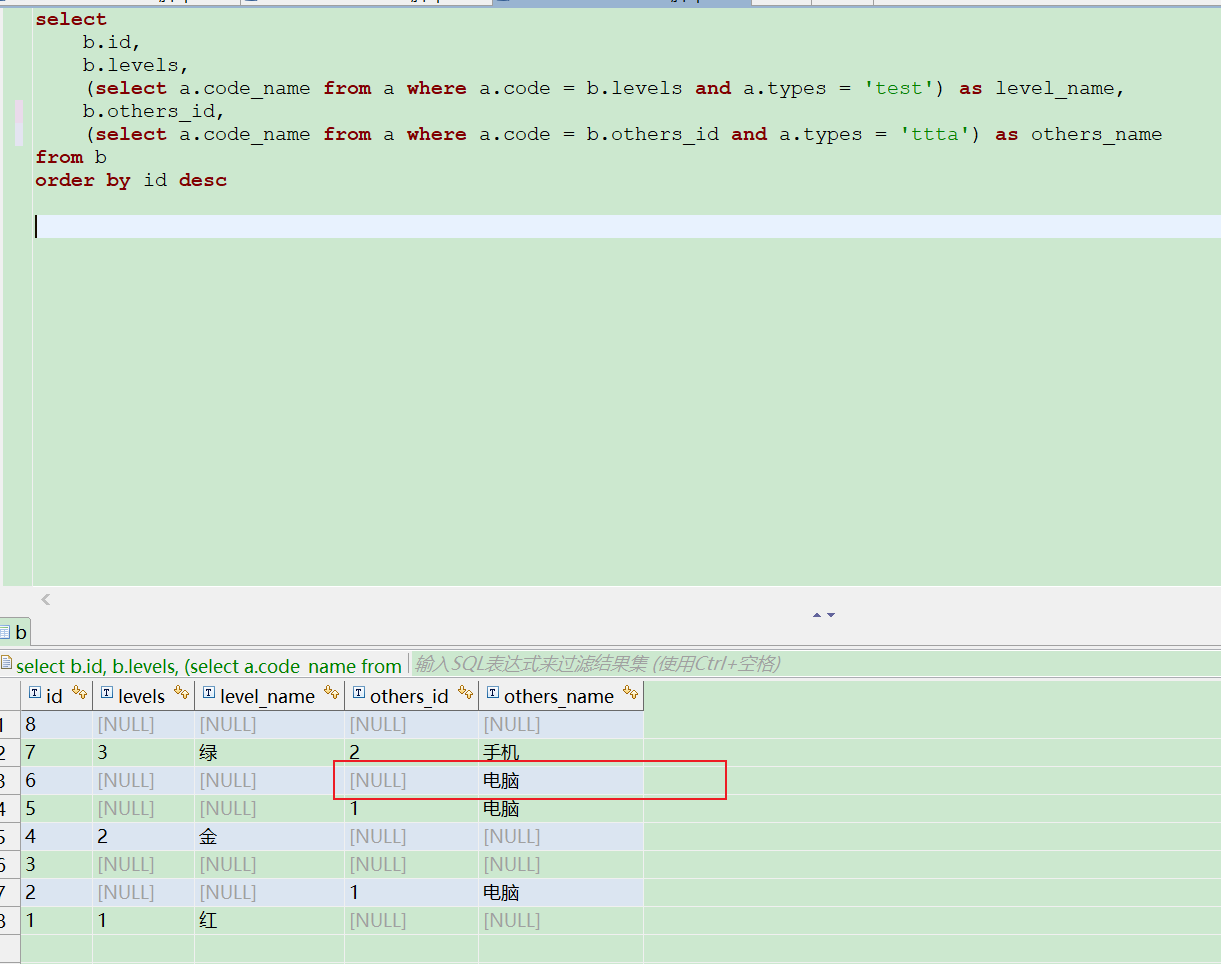Select NULL others_id cell in id 4 row
The image size is (1221, 964).
(411, 836)
